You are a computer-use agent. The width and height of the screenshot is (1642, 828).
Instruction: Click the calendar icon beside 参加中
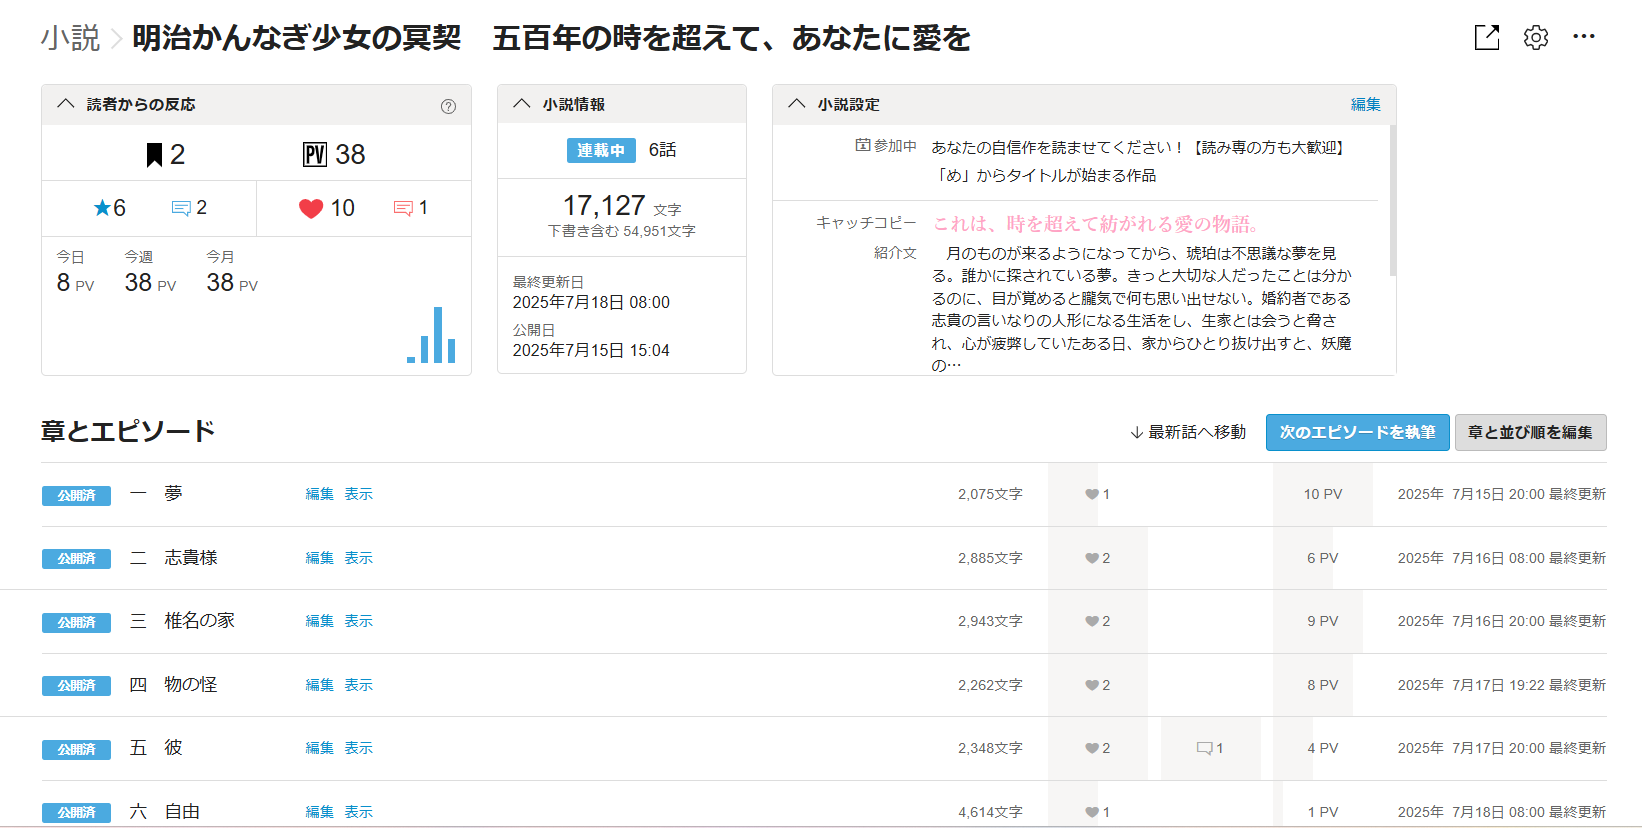click(863, 145)
